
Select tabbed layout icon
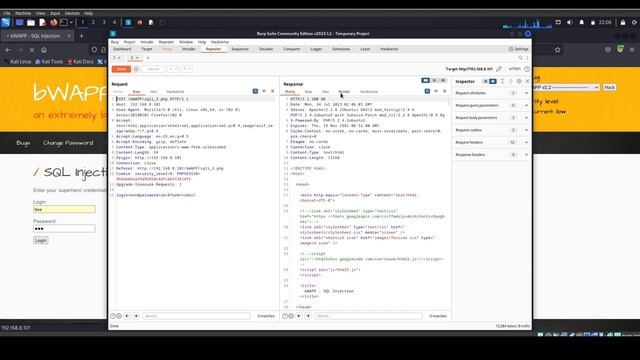443,80
